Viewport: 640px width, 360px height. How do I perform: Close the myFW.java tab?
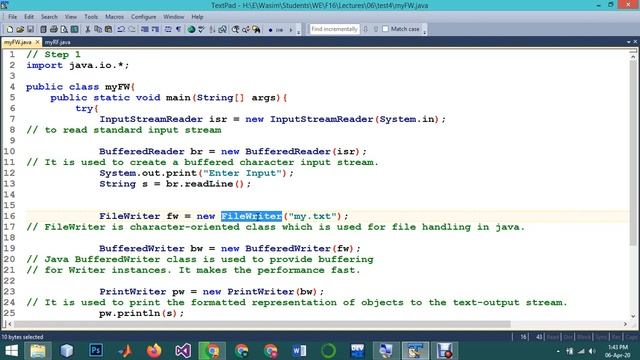(37, 42)
